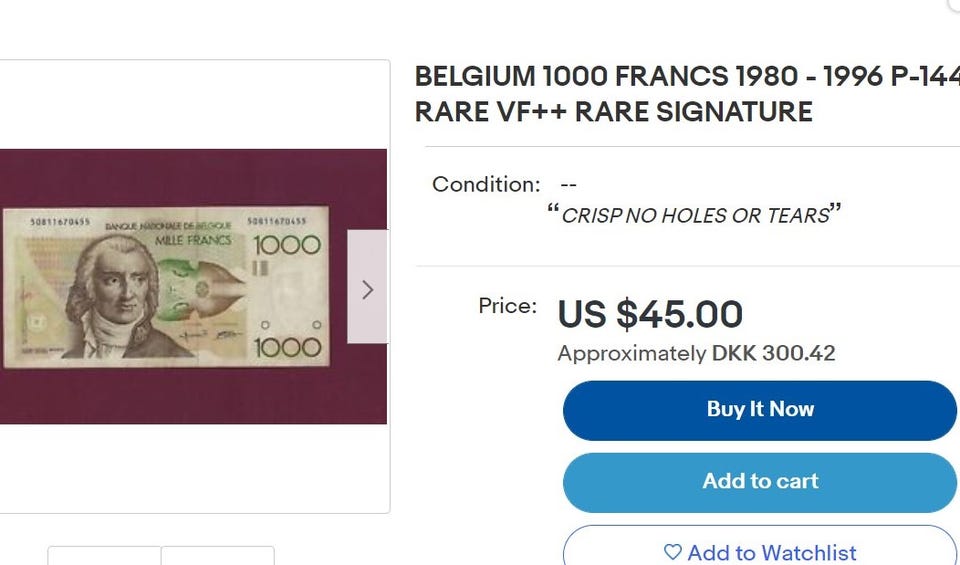Screen dimensions: 960x565
Task: Click the top-left serial number on the banknote
Action: click(x=60, y=220)
